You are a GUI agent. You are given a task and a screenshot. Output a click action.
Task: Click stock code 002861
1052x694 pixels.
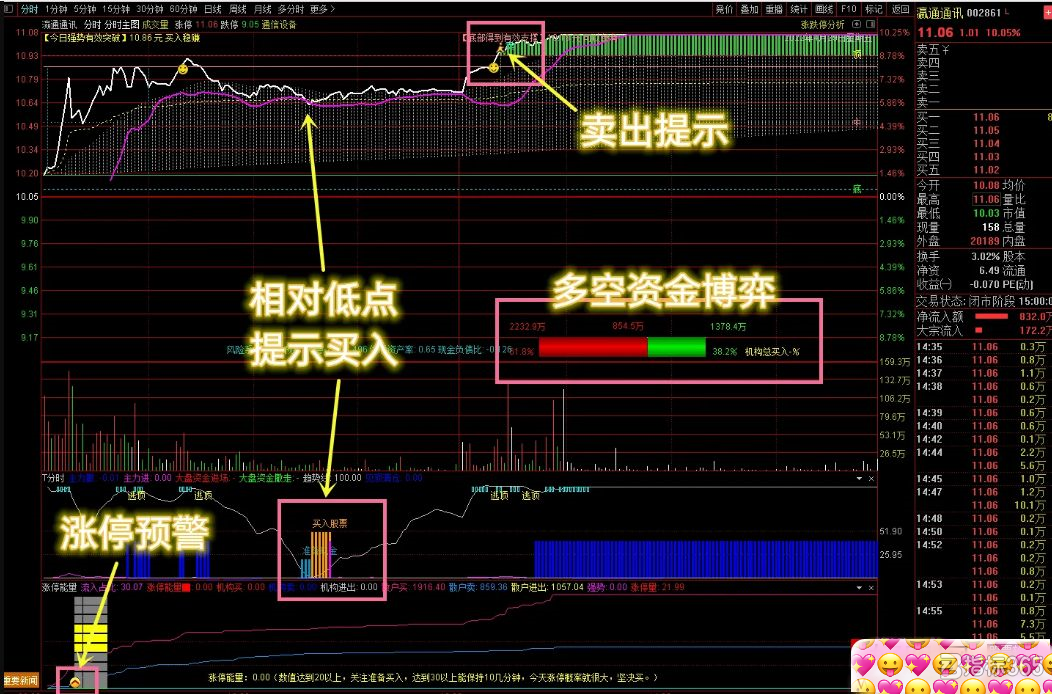pyautogui.click(x=986, y=13)
